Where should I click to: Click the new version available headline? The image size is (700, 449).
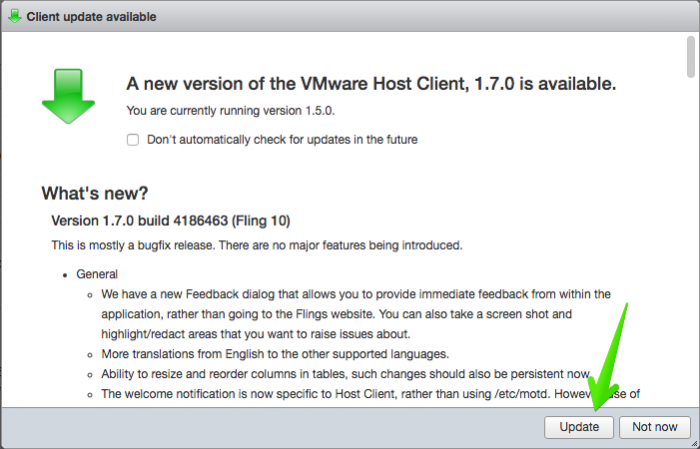click(371, 83)
